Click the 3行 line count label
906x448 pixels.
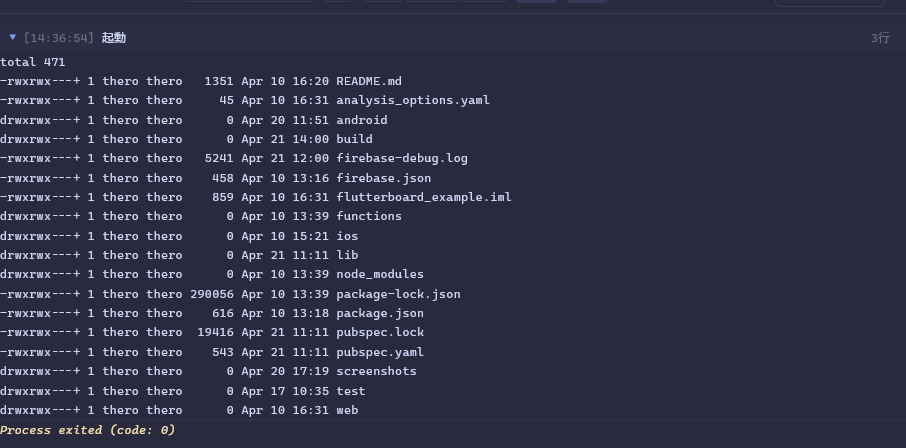pos(879,38)
